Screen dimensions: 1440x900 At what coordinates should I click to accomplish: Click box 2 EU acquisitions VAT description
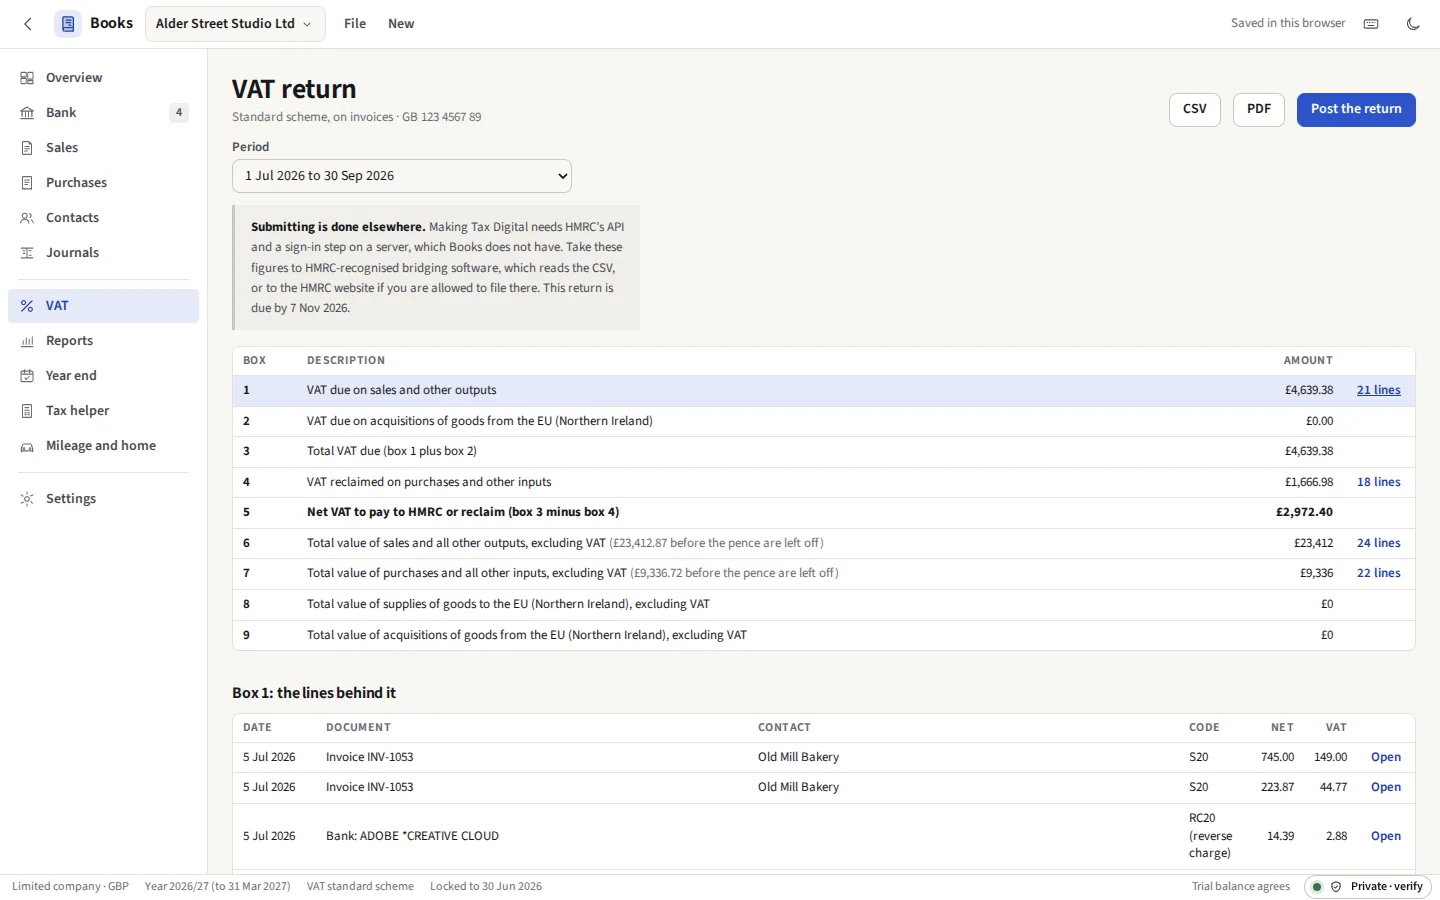479,422
